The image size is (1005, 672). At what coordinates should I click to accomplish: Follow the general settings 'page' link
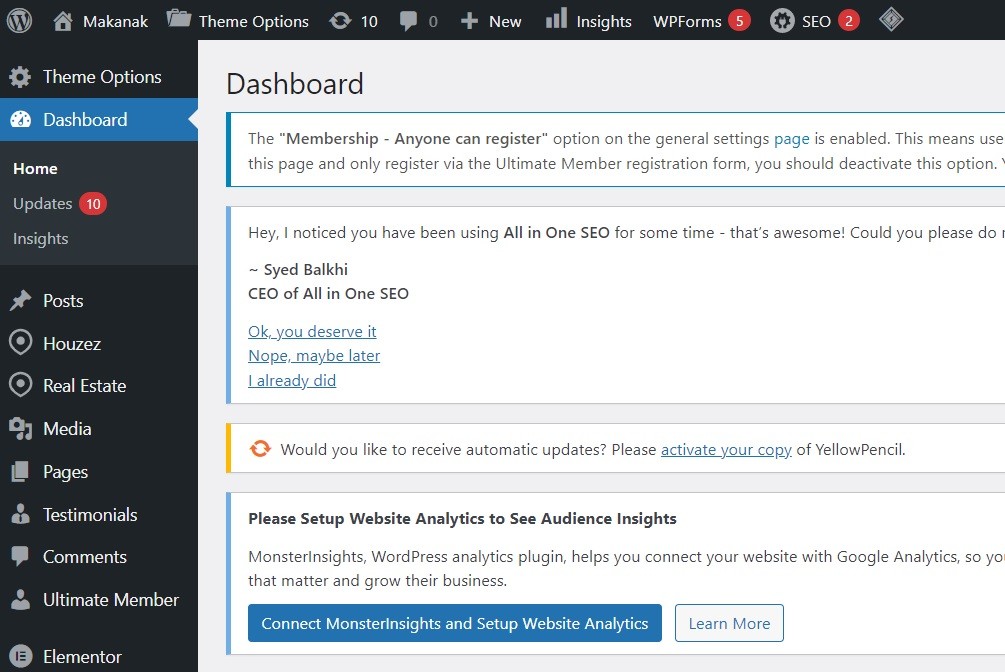792,139
